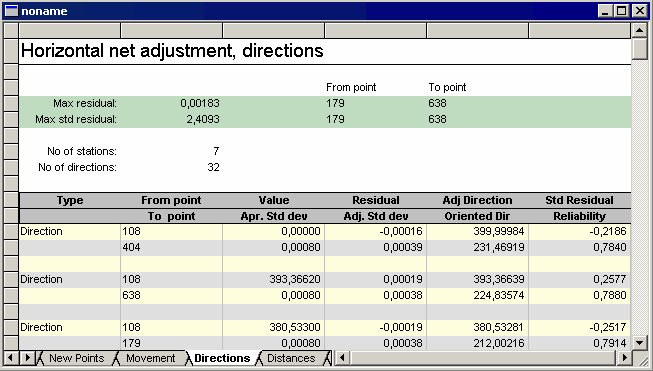This screenshot has width=653, height=371.
Task: Select the cell with value 231,46919
Action: tap(477, 247)
